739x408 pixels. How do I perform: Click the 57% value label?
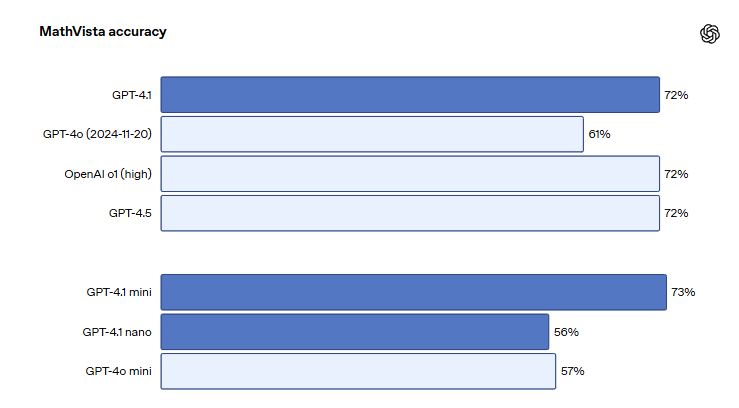572,371
